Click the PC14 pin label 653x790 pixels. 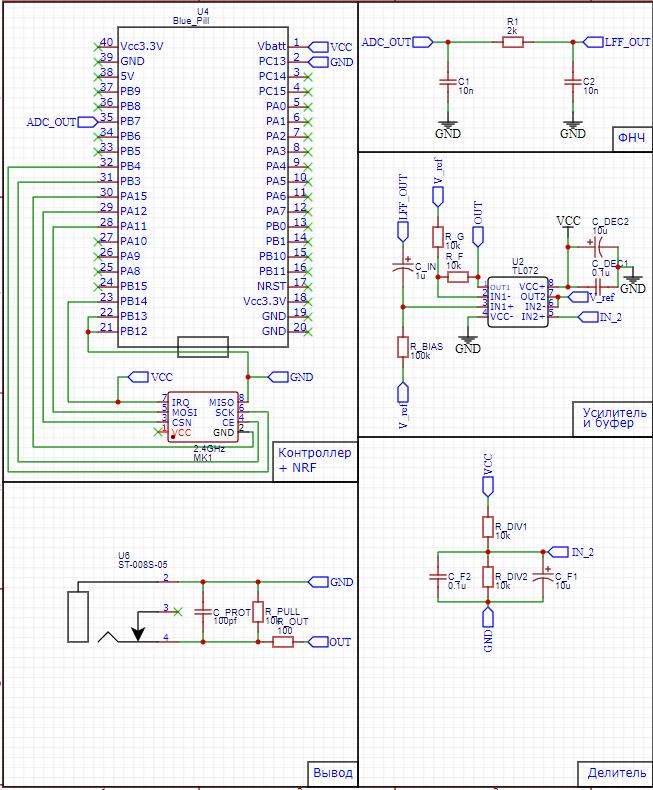pyautogui.click(x=272, y=76)
